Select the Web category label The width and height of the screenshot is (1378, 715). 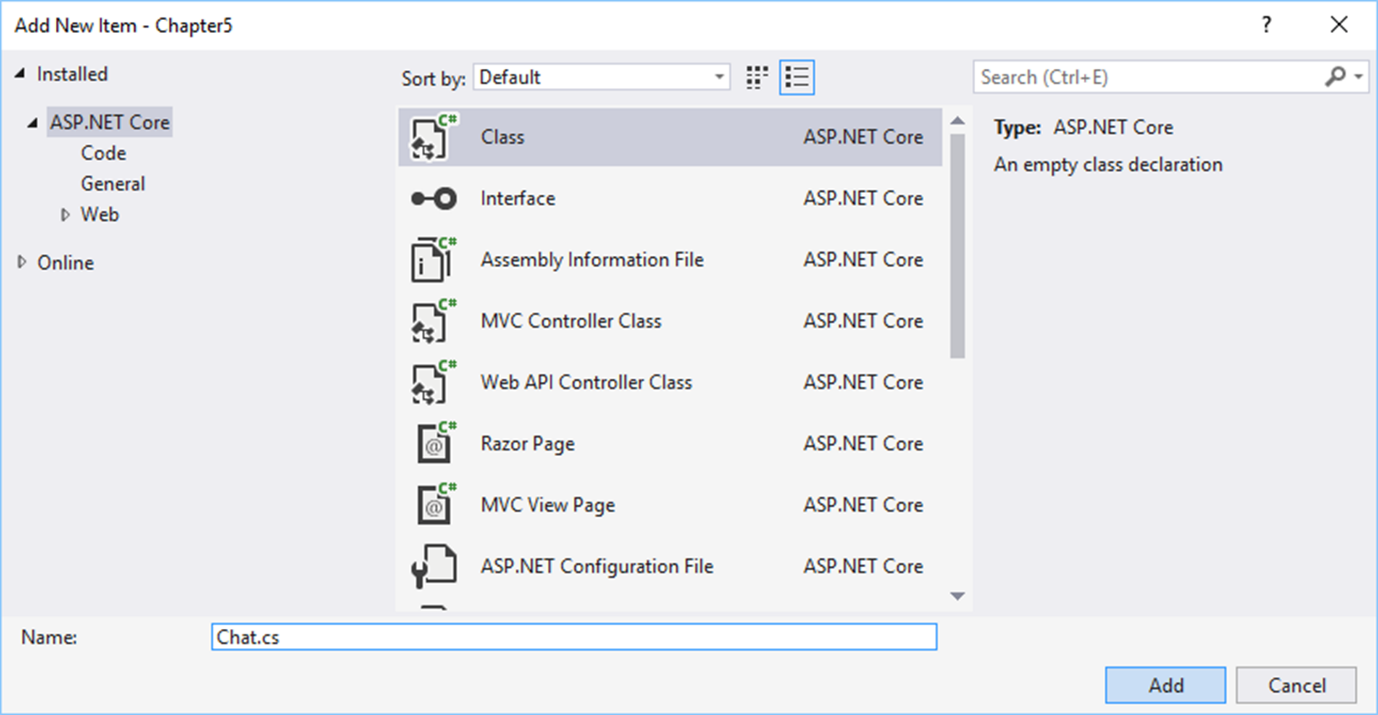100,214
